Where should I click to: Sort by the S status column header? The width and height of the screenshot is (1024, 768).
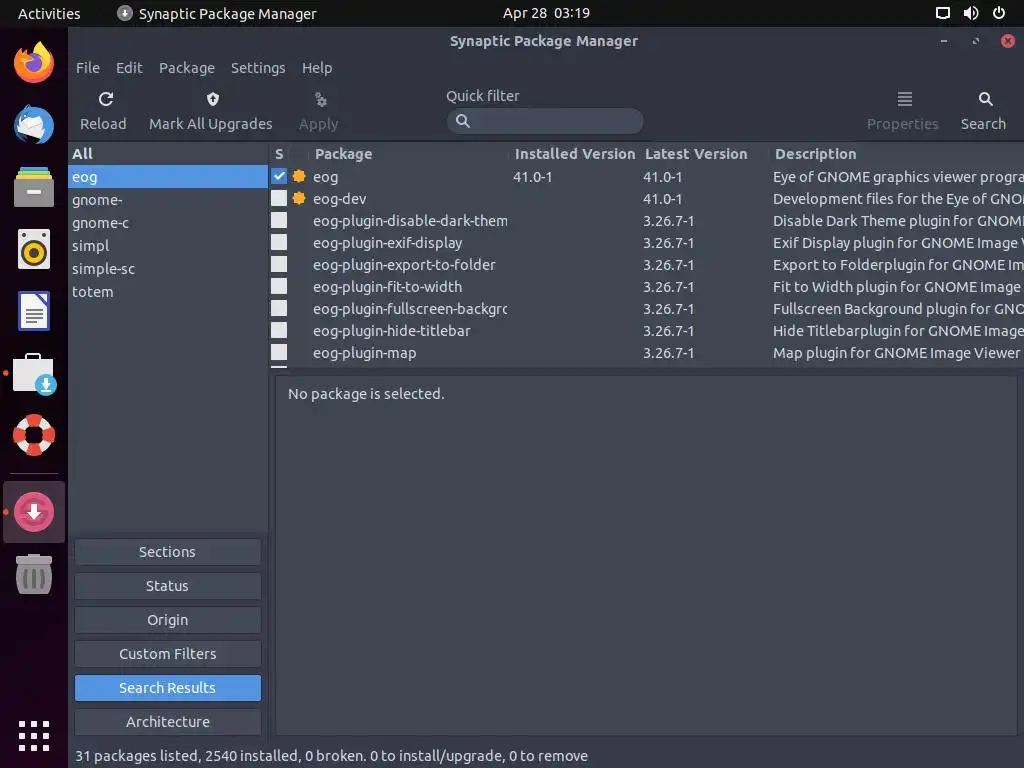[279, 154]
